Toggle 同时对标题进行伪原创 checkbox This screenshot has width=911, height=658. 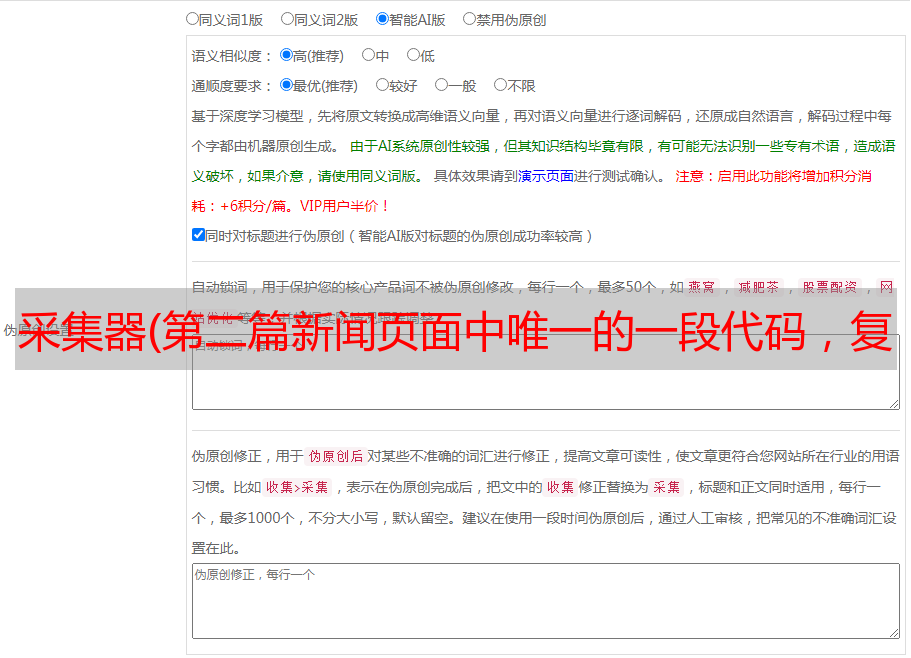pos(198,235)
